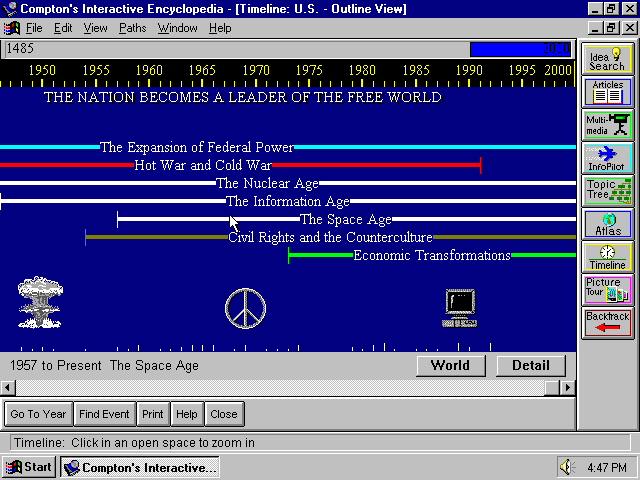
Task: Click the 4:47 PM clock
Action: (x=607, y=467)
